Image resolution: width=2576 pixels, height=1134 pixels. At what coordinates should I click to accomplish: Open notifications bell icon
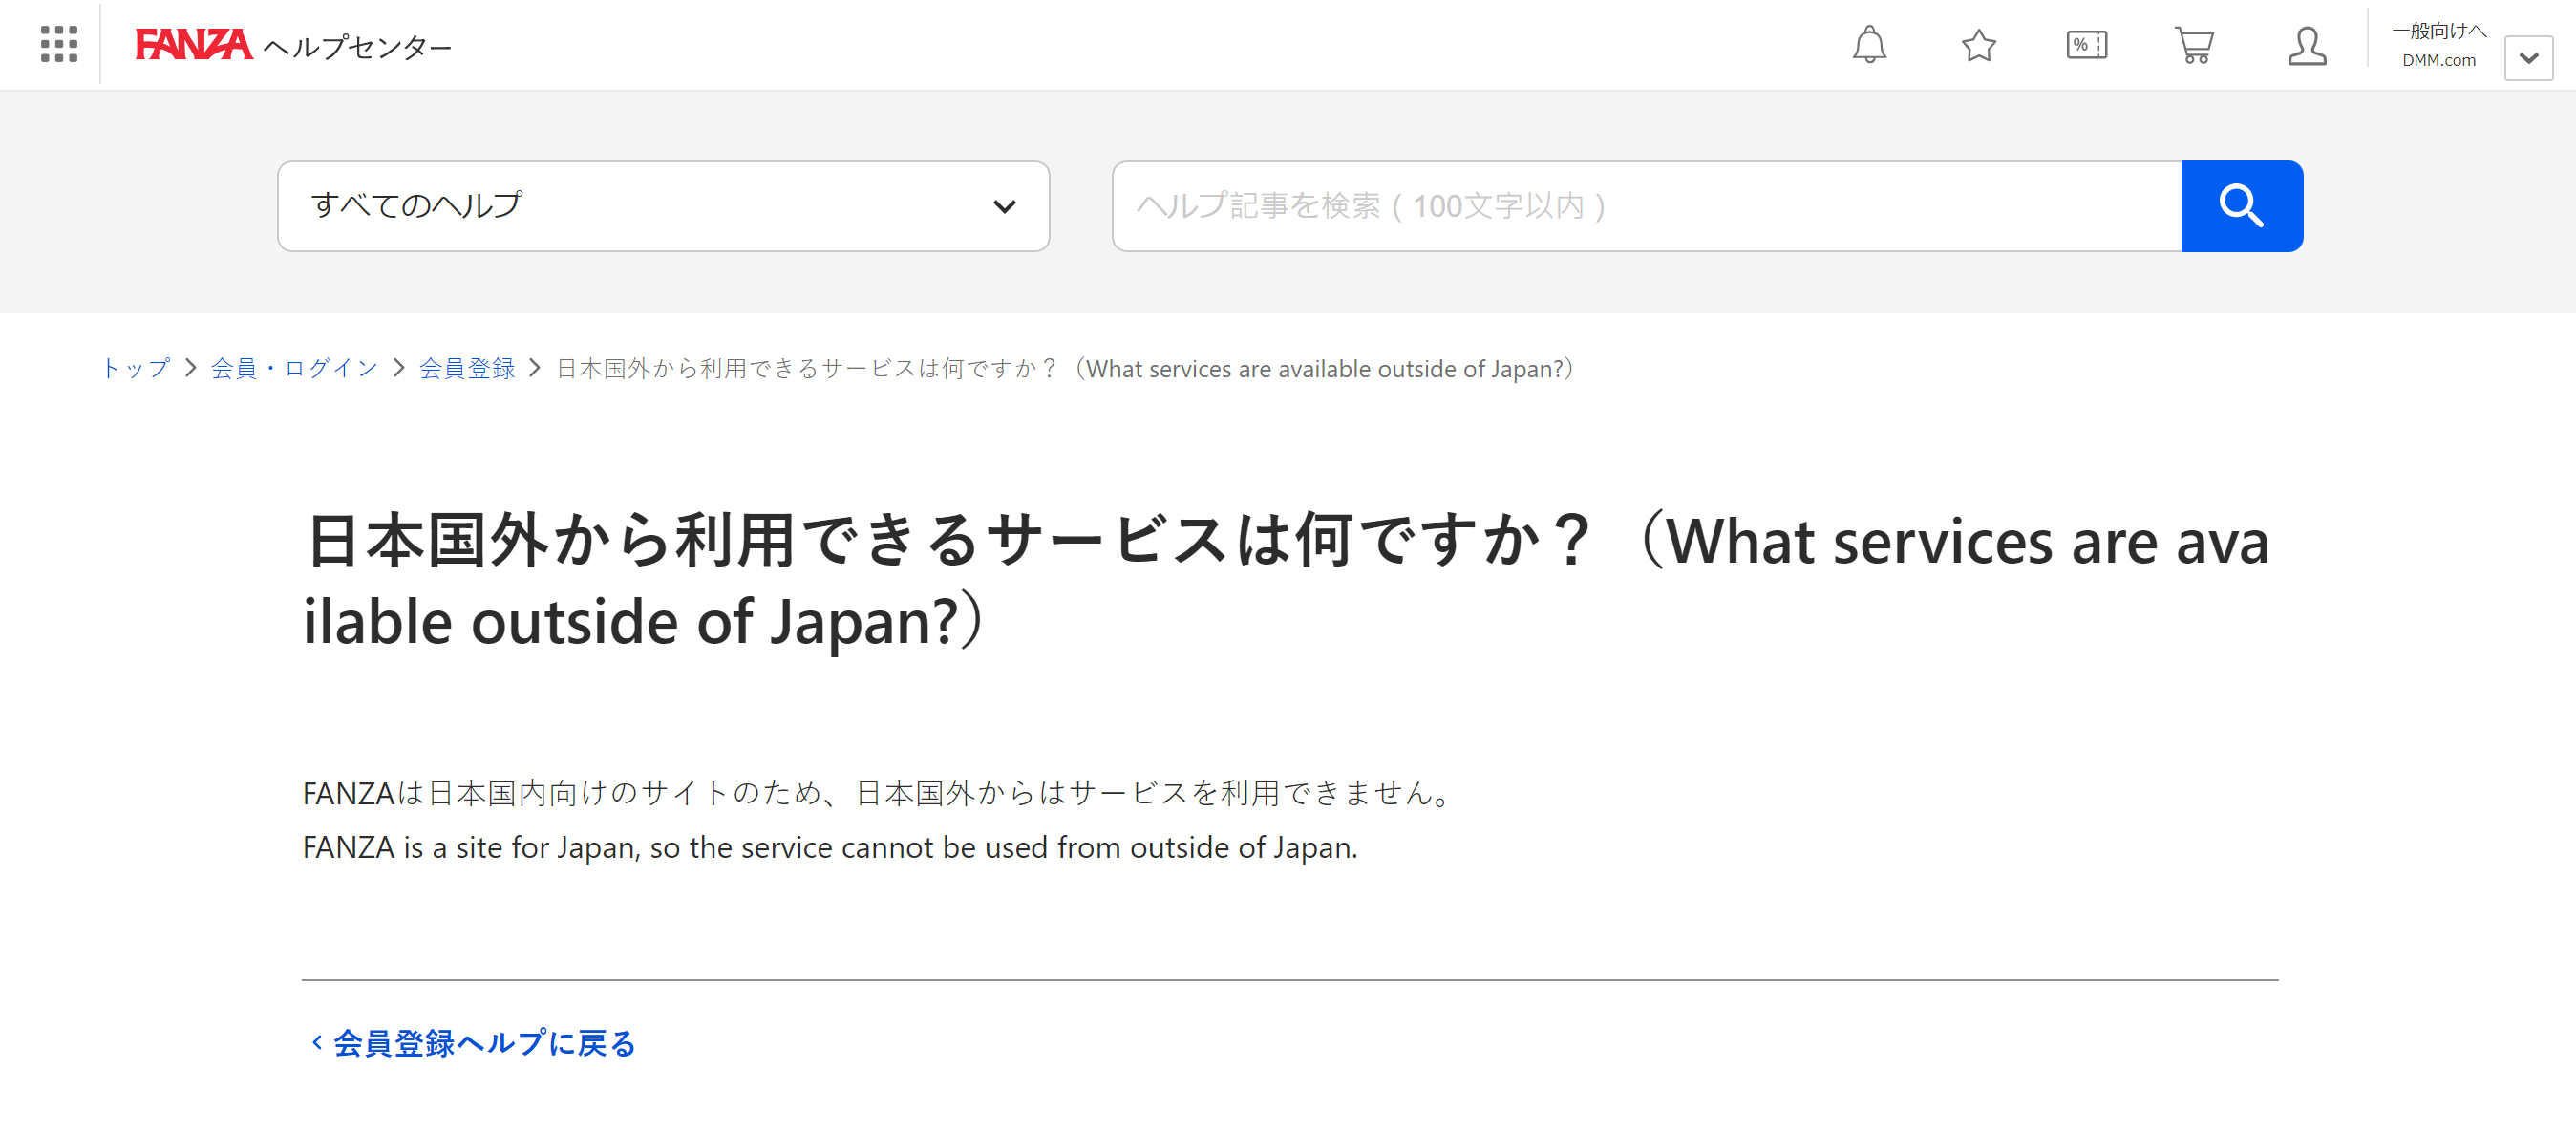point(1869,45)
